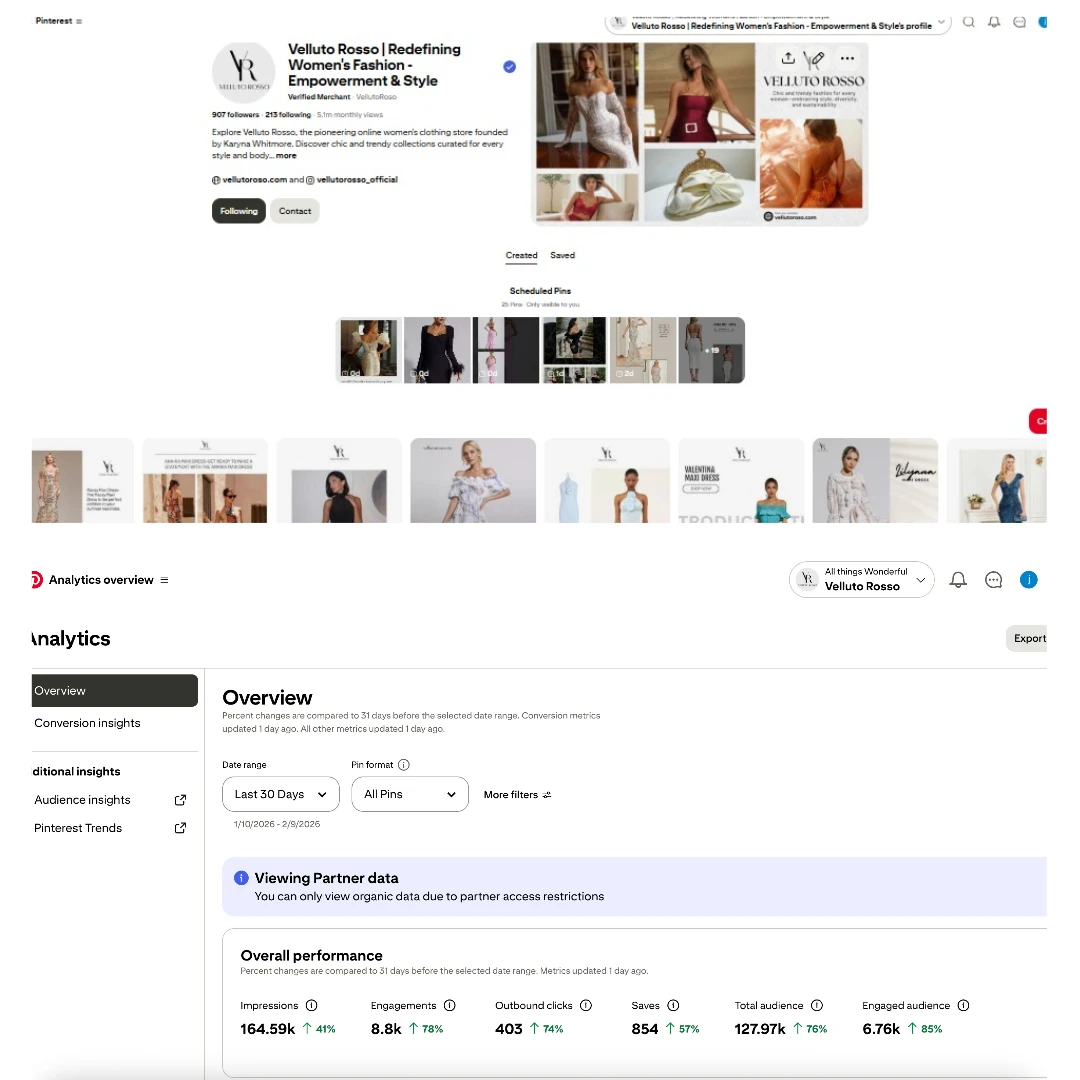Screen dimensions: 1080x1080
Task: Click the Pin format info icon
Action: [404, 765]
